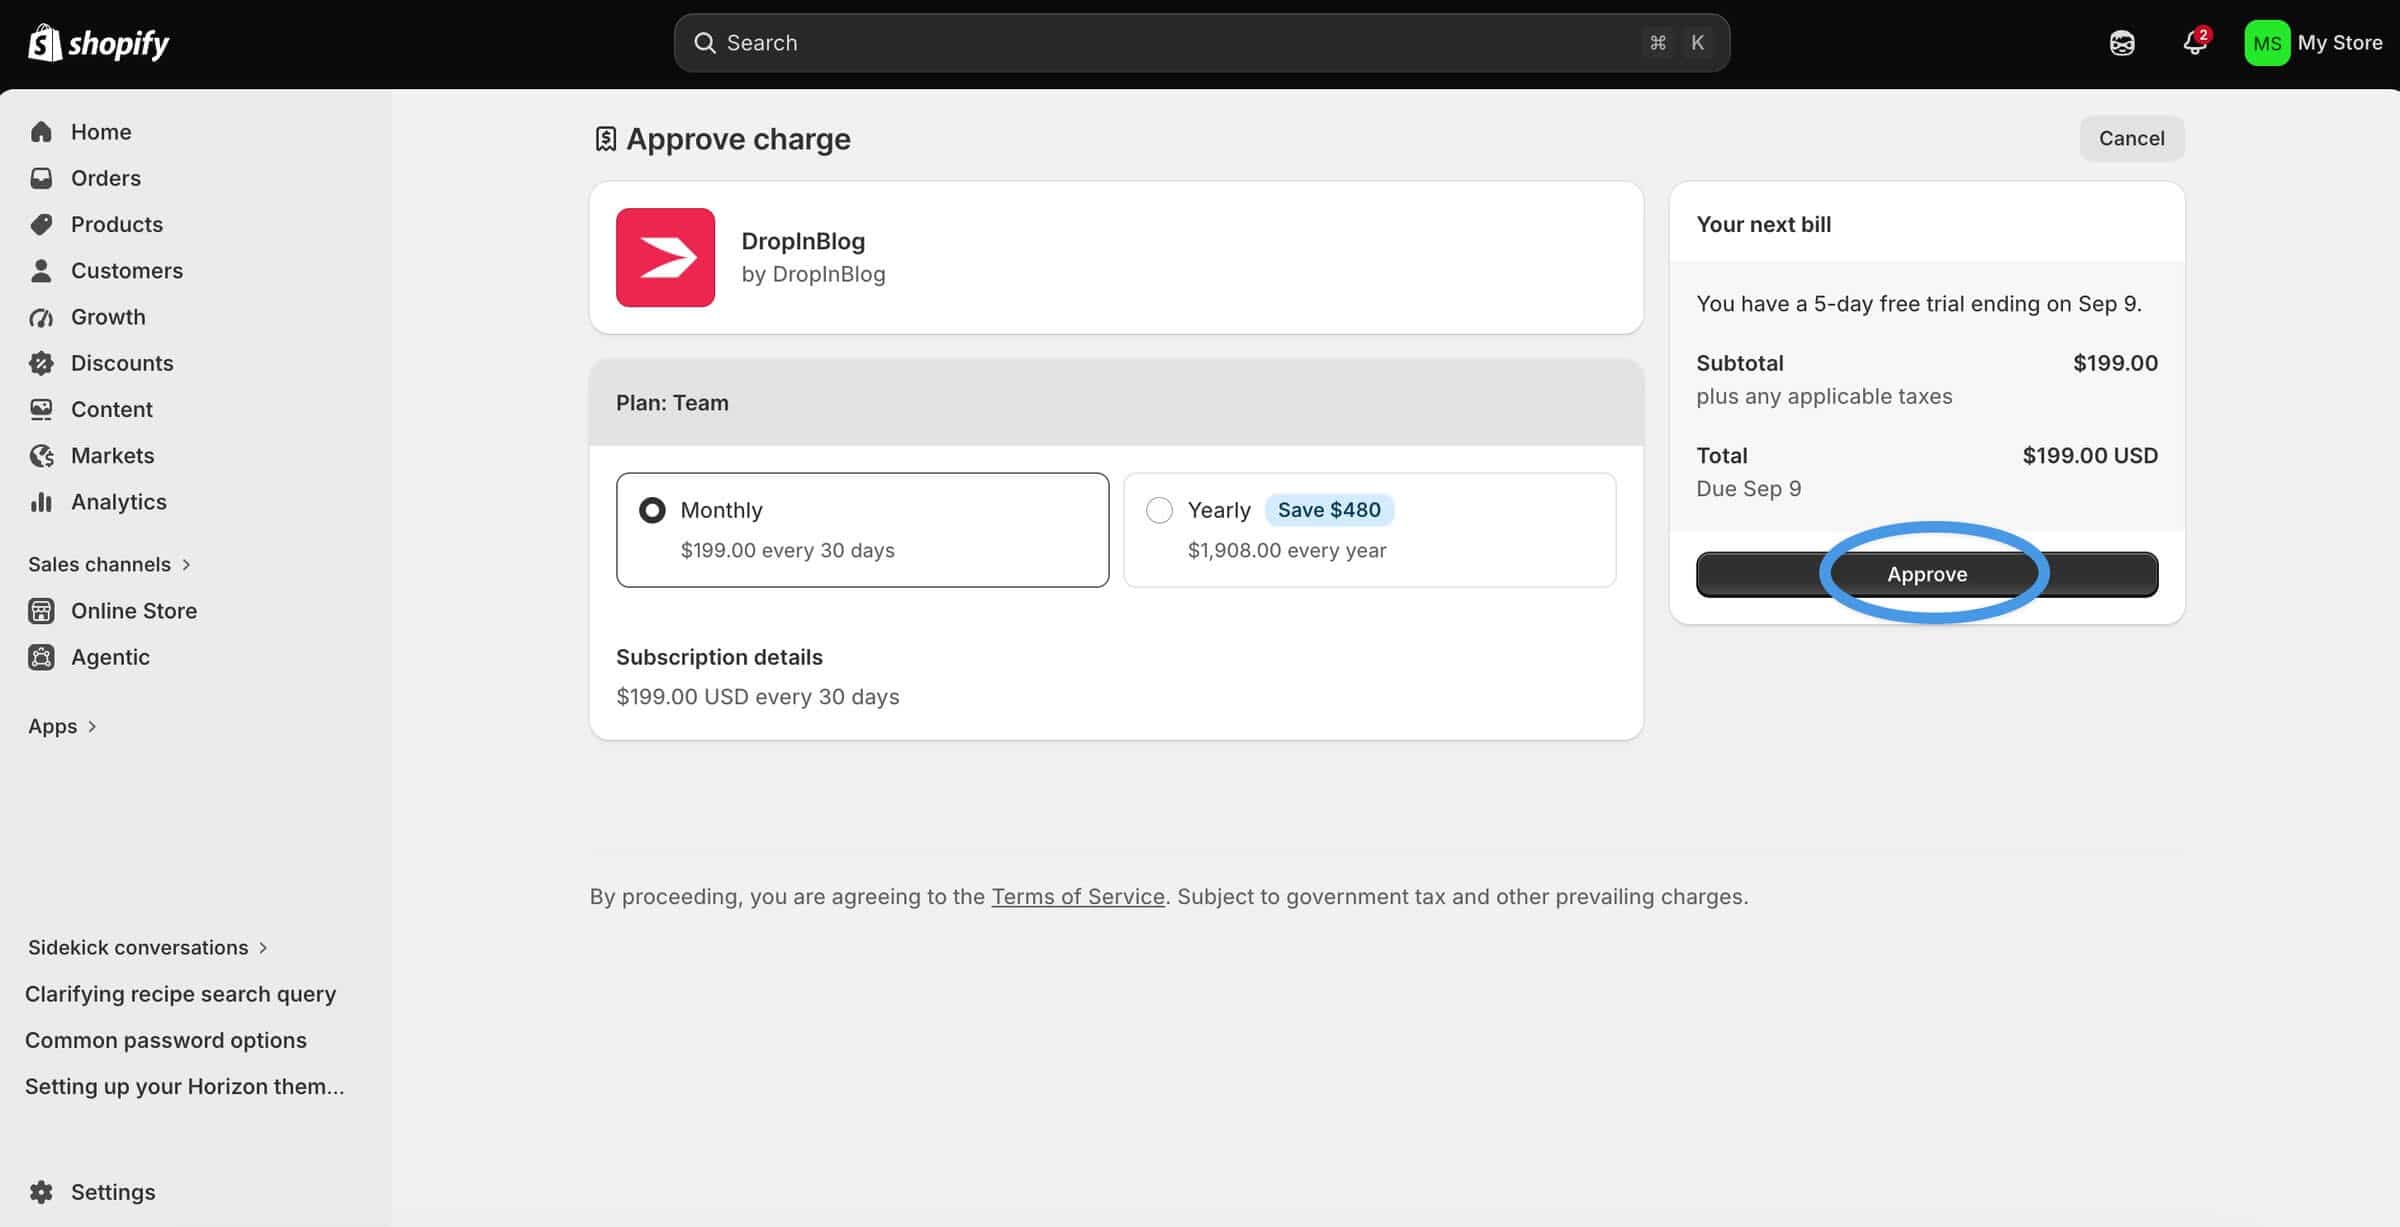Open Agentic in sidebar

coord(110,657)
